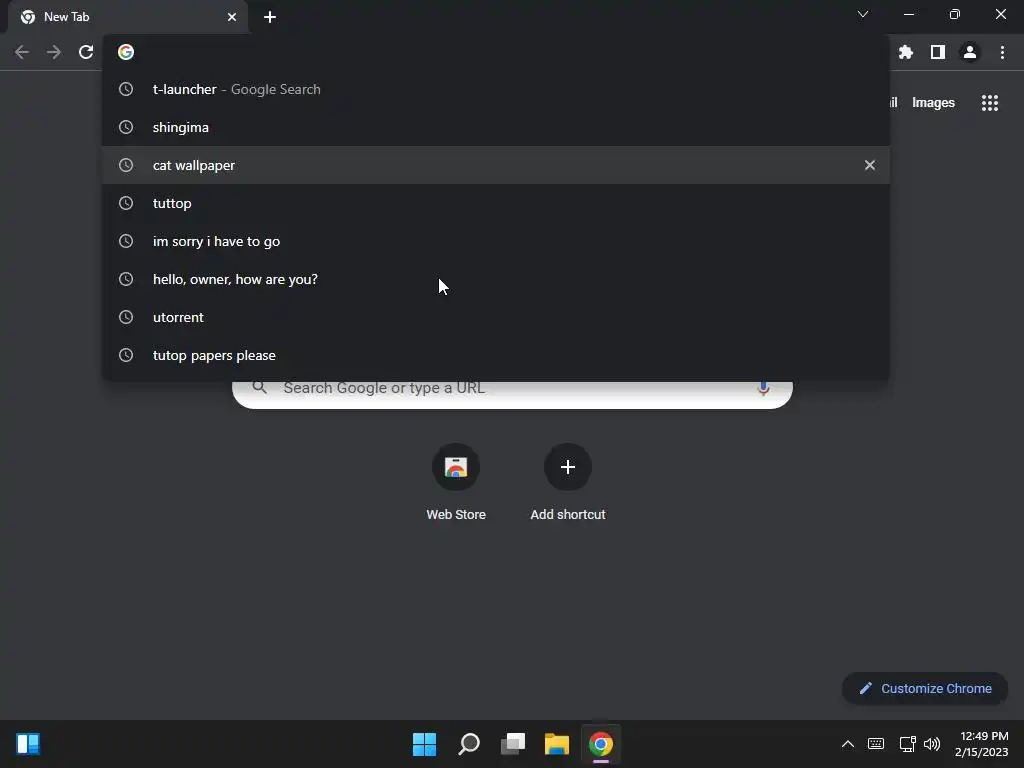
Task: Open Windows Start menu
Action: pos(424,744)
